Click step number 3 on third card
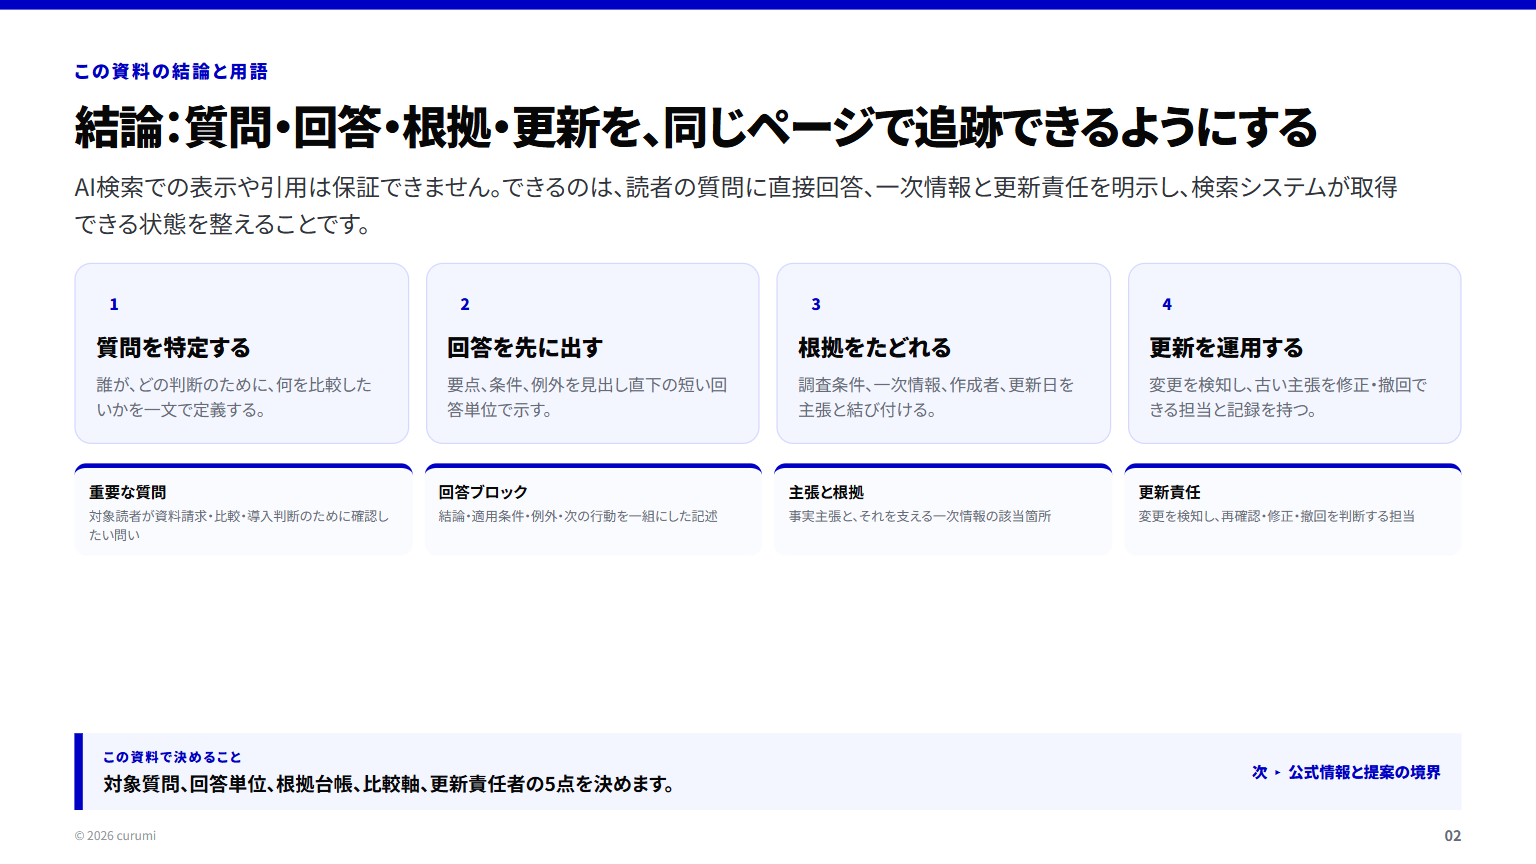 [816, 304]
